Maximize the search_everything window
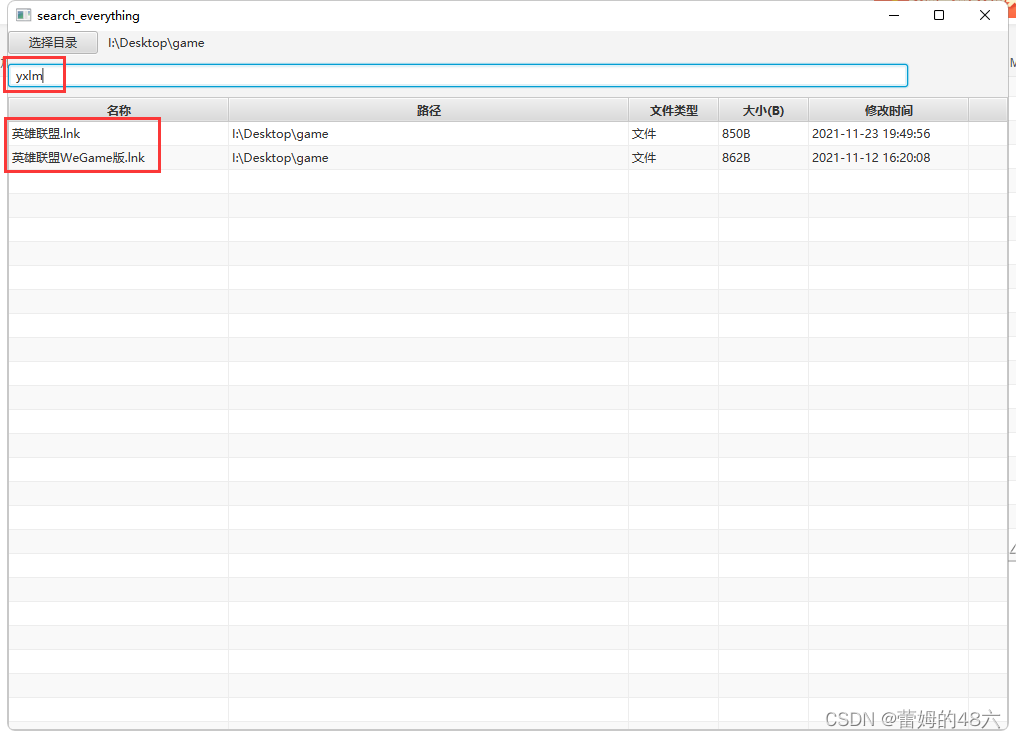The height and width of the screenshot is (738, 1016). point(939,15)
